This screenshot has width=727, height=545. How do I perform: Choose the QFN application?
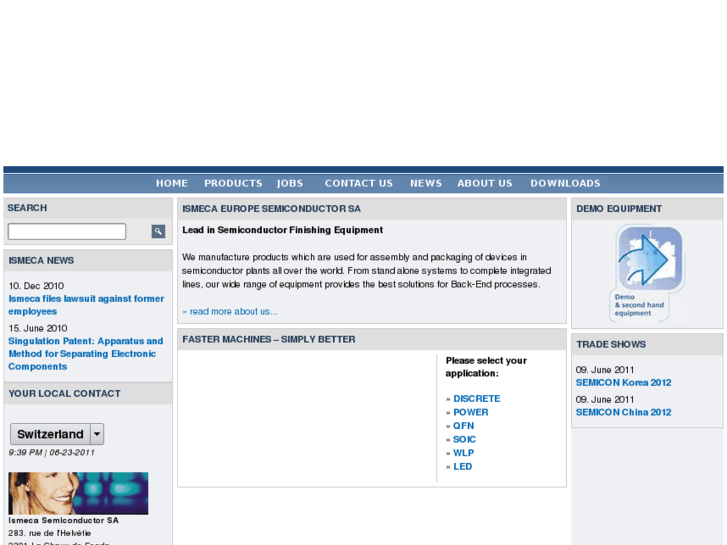[463, 425]
